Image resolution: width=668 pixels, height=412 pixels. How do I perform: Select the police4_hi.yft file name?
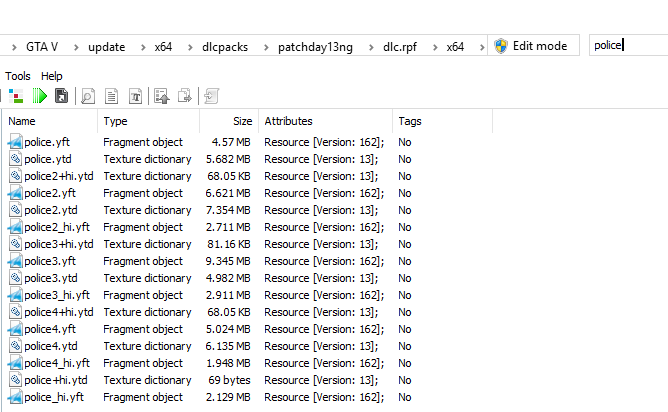57,363
